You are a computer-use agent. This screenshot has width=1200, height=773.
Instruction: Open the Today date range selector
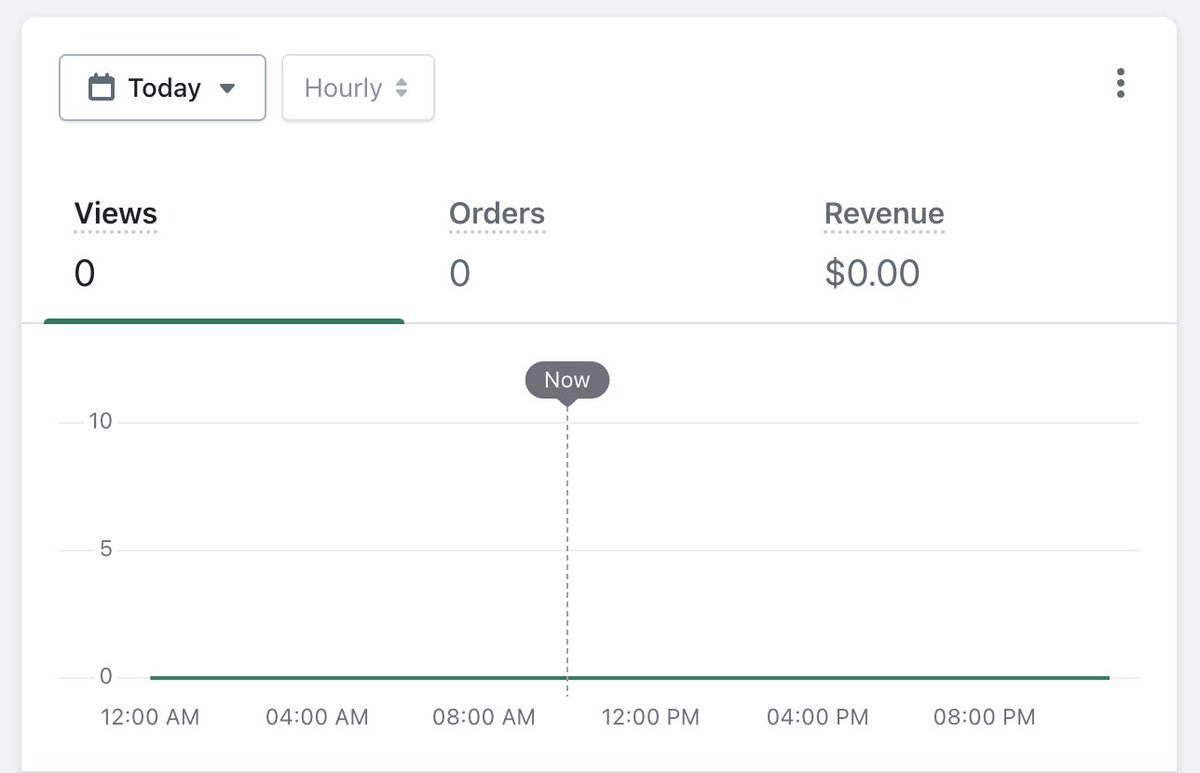162,87
